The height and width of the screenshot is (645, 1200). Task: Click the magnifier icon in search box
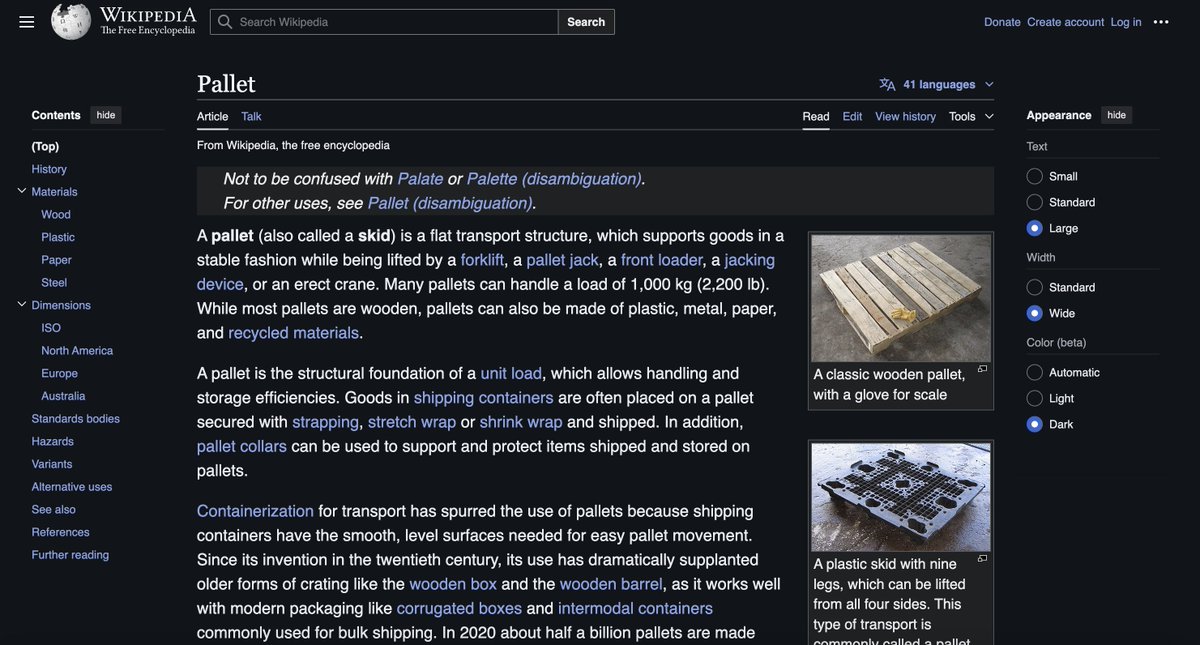coord(225,22)
